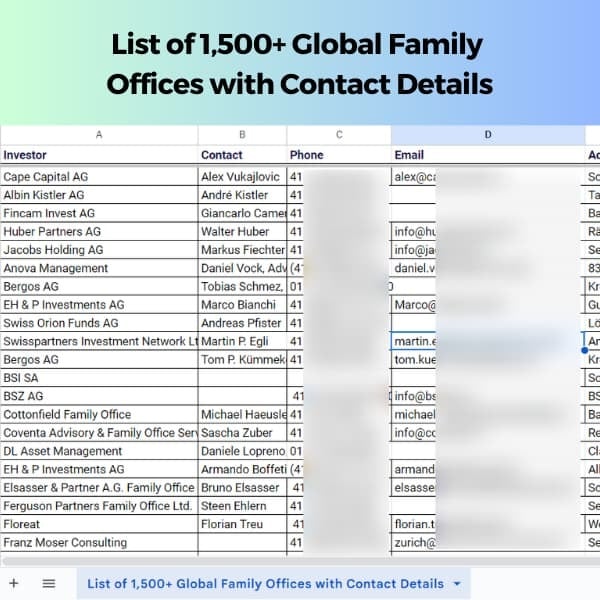This screenshot has width=600, height=600.
Task: Click contact Andreas Pfister
Action: pyautogui.click(x=242, y=323)
